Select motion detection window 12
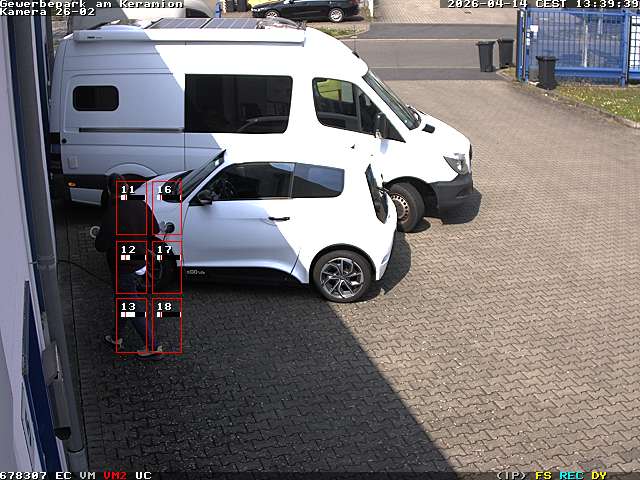 click(131, 267)
